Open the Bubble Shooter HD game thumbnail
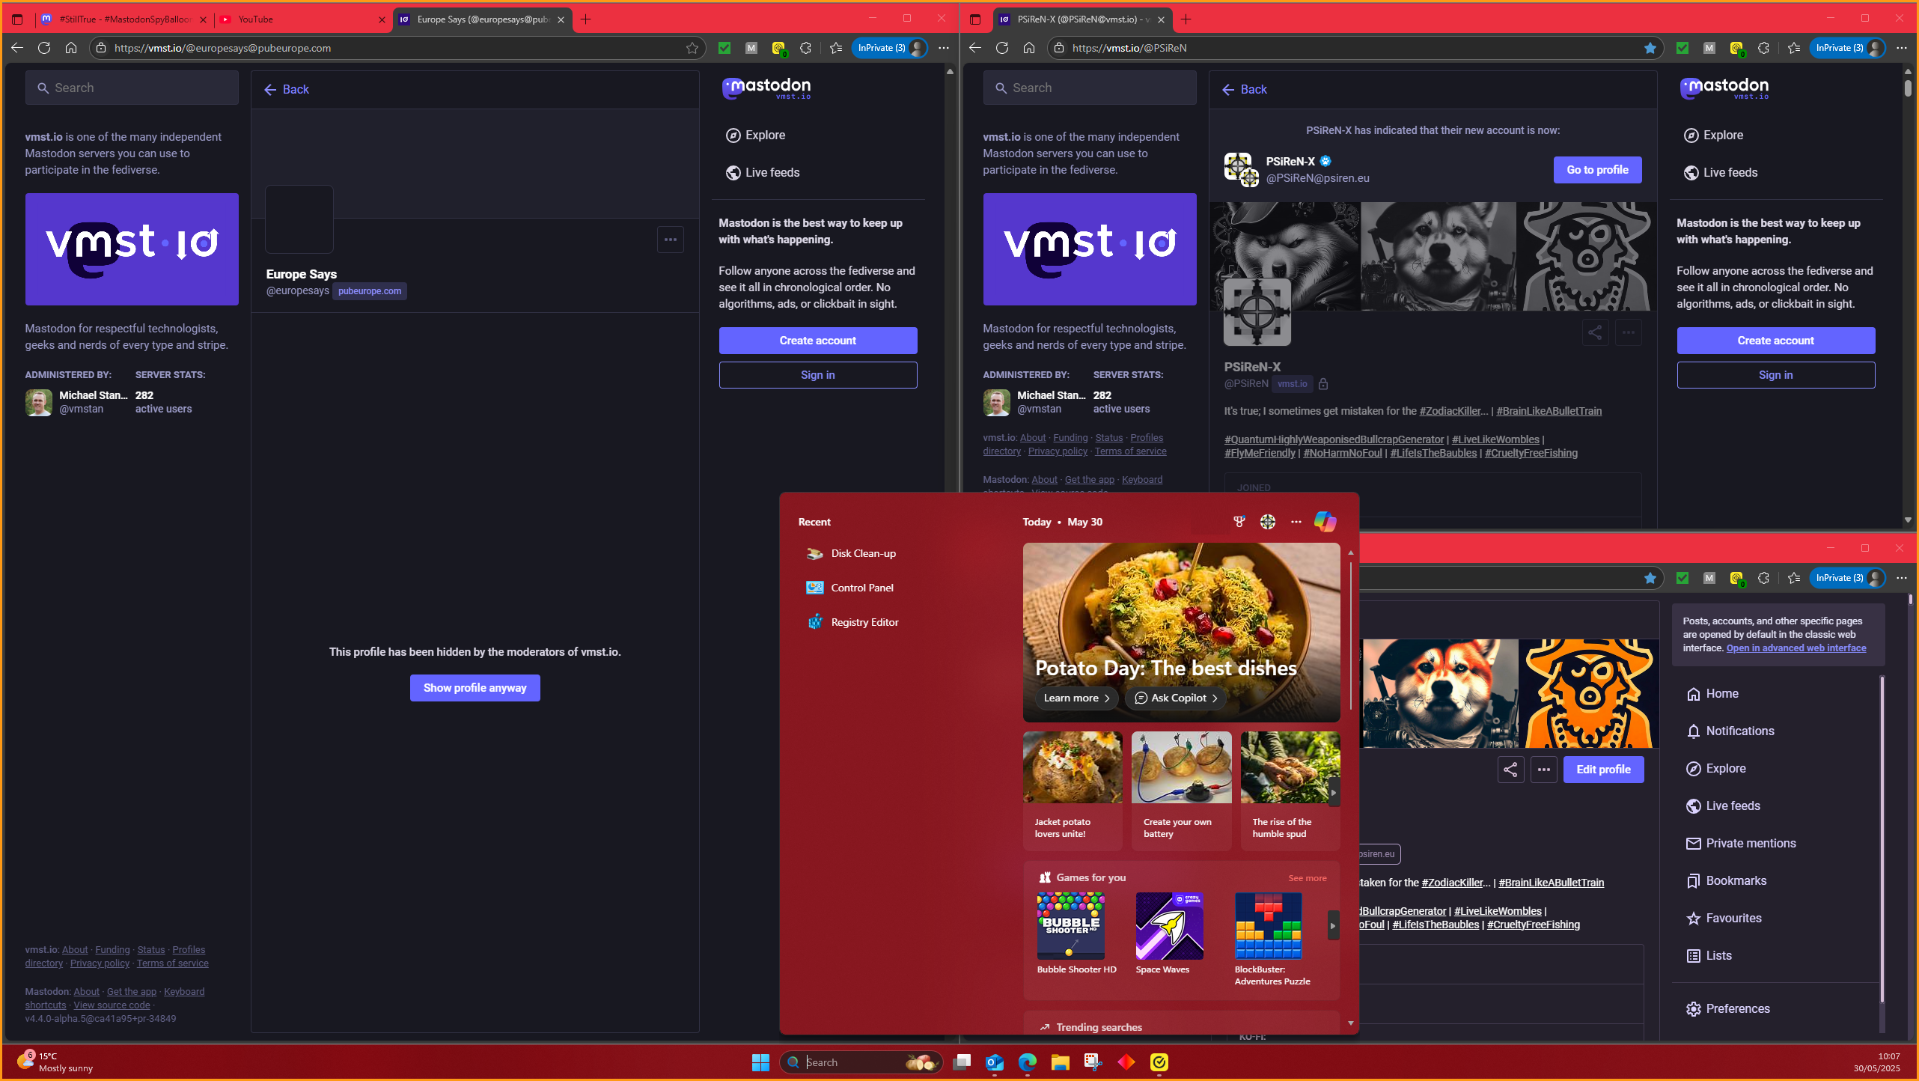 1070,926
